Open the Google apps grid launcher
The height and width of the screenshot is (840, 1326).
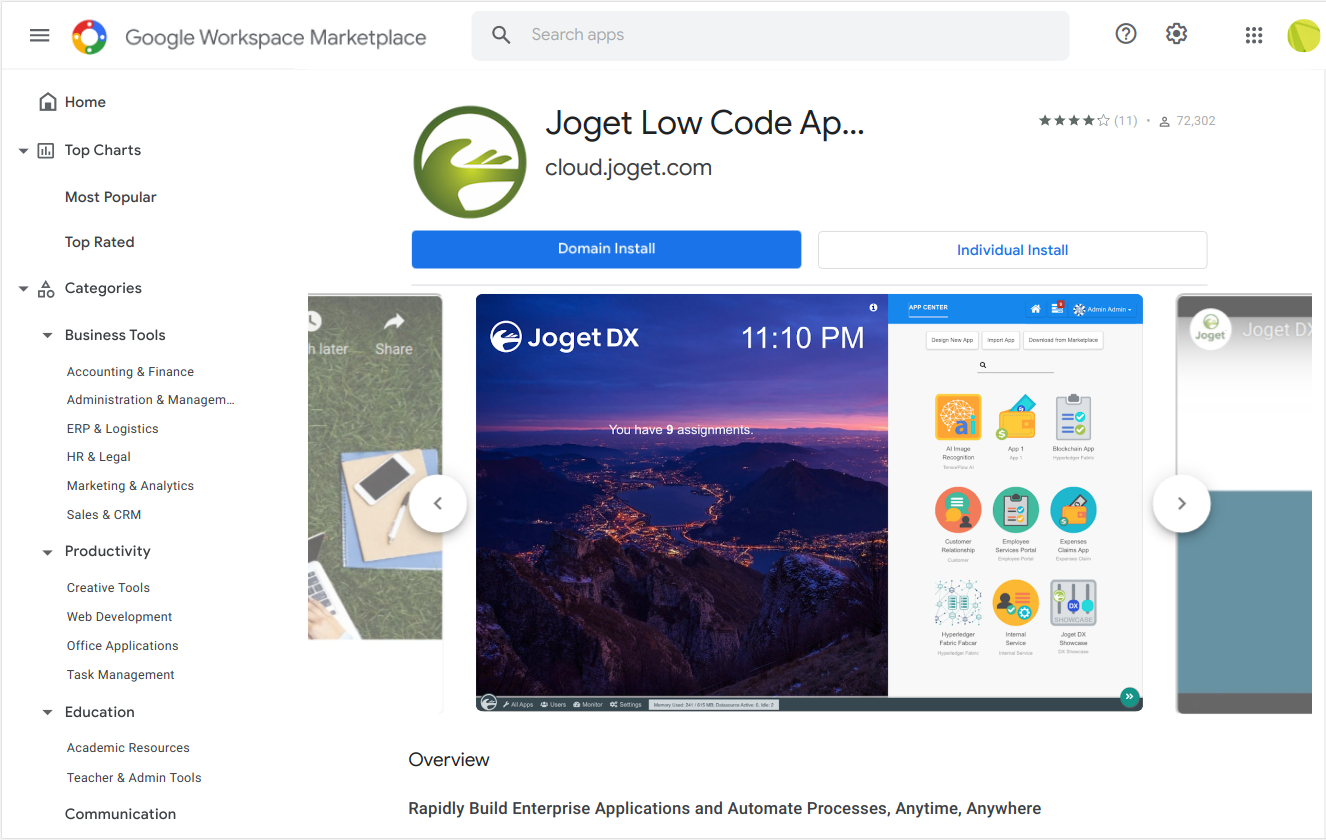point(1254,35)
